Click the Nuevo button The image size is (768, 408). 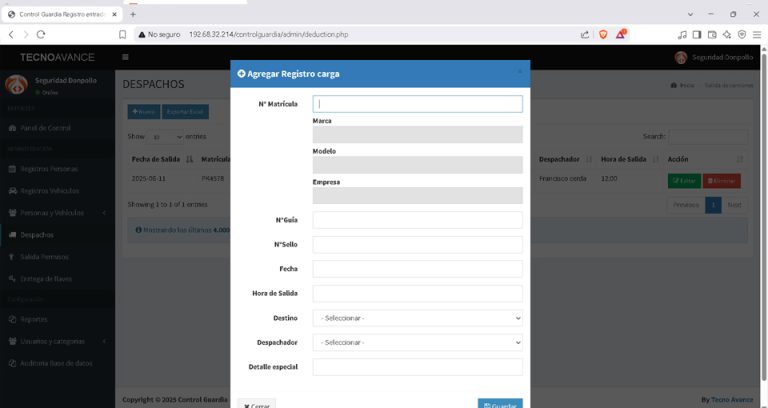pos(144,112)
